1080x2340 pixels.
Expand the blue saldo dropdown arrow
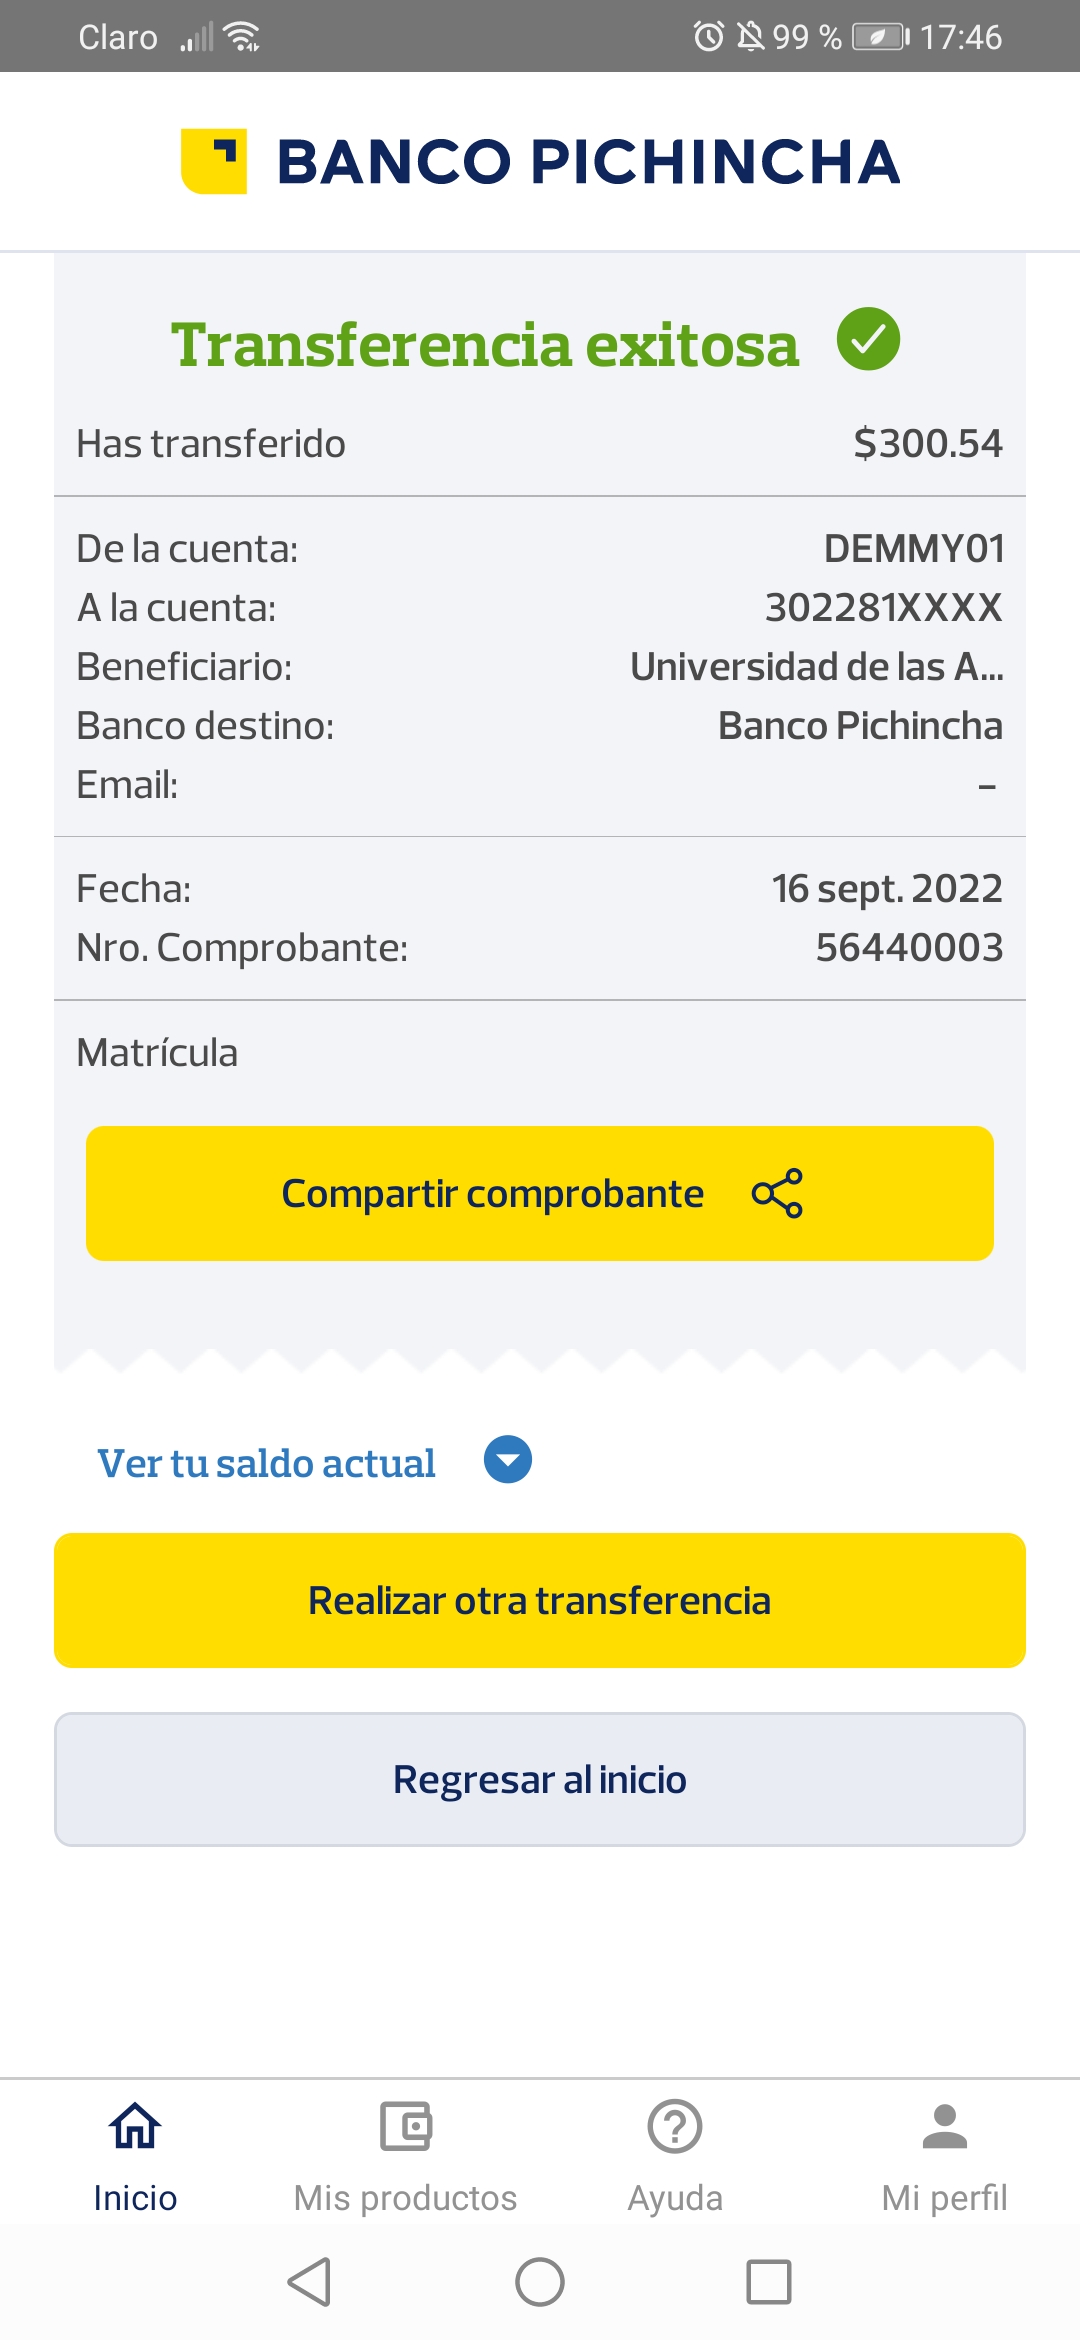click(508, 1460)
